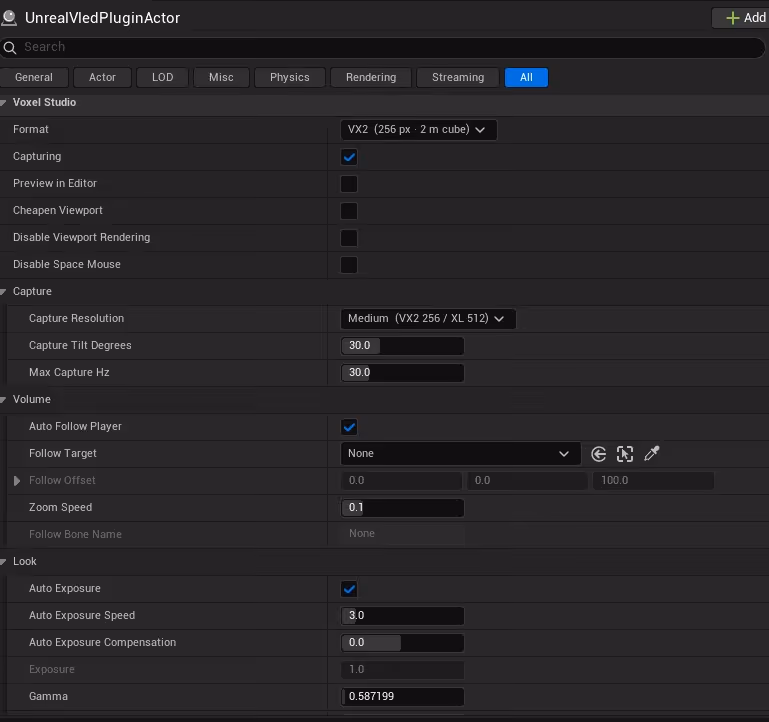Open the Format dropdown VX2
The image size is (769, 722).
[418, 130]
